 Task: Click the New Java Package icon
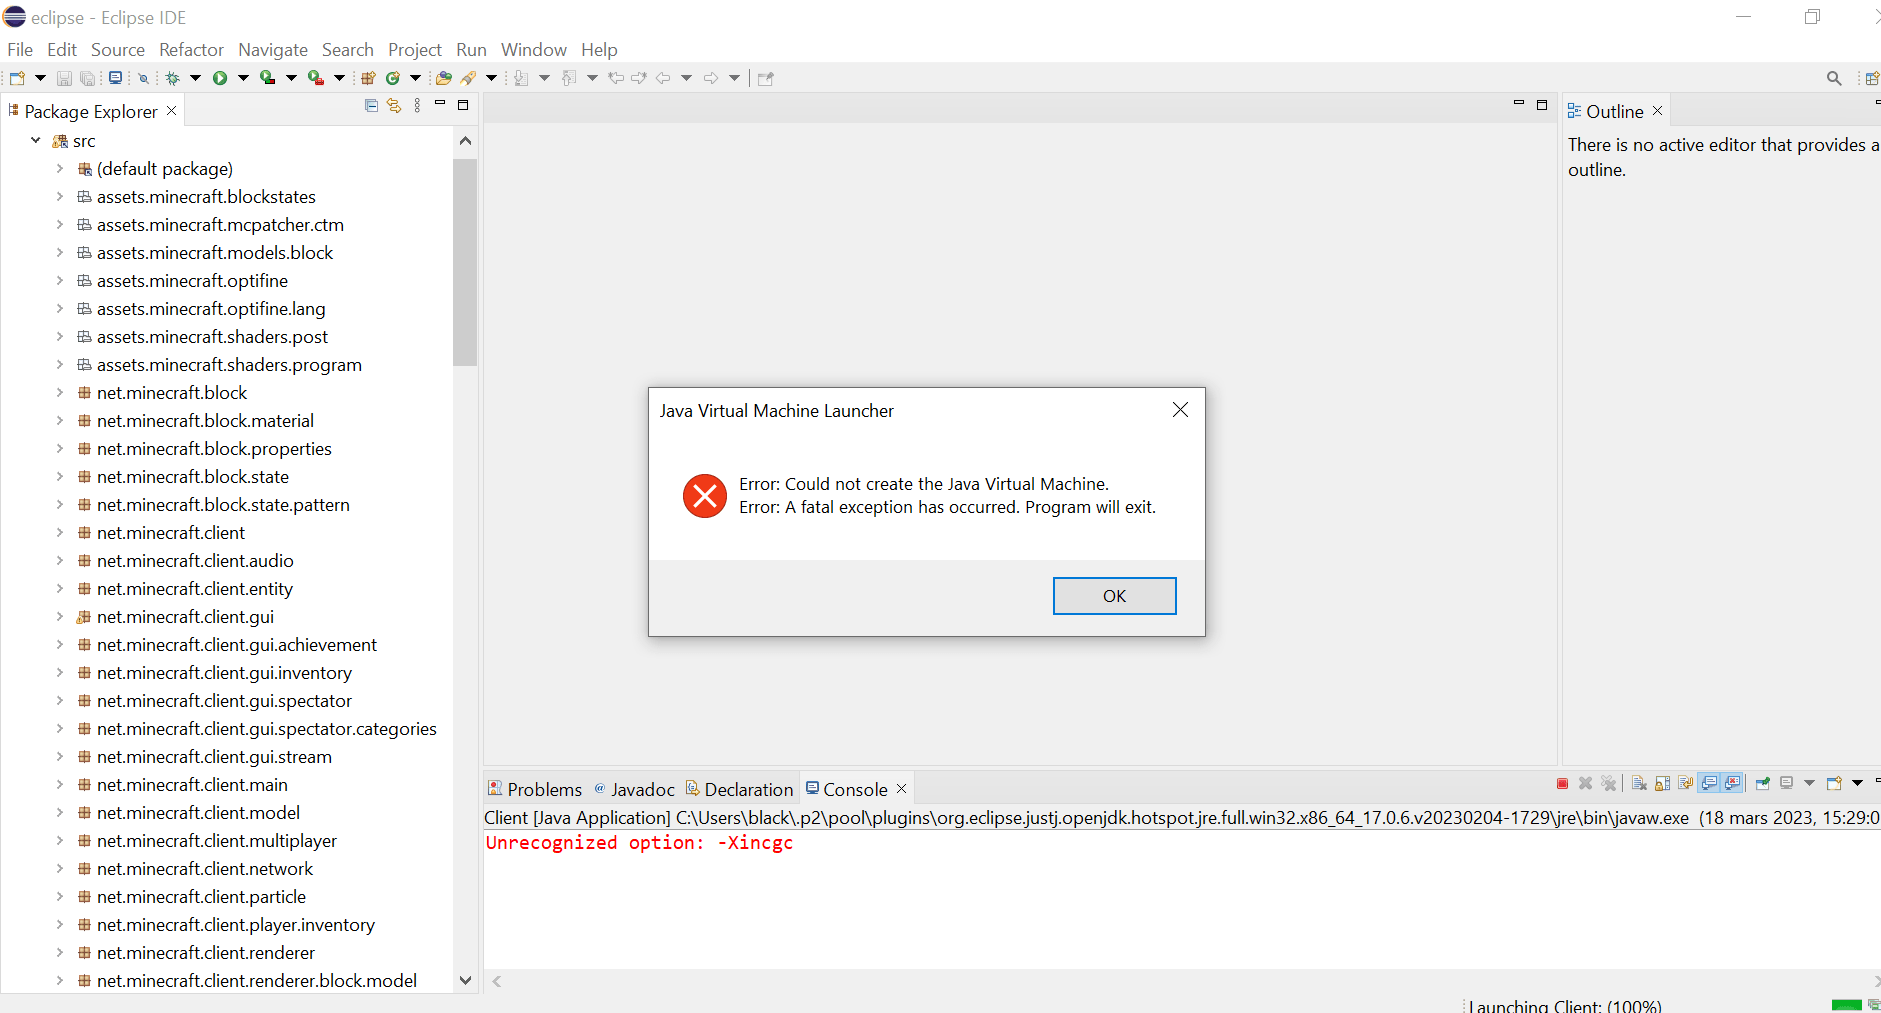pyautogui.click(x=368, y=78)
